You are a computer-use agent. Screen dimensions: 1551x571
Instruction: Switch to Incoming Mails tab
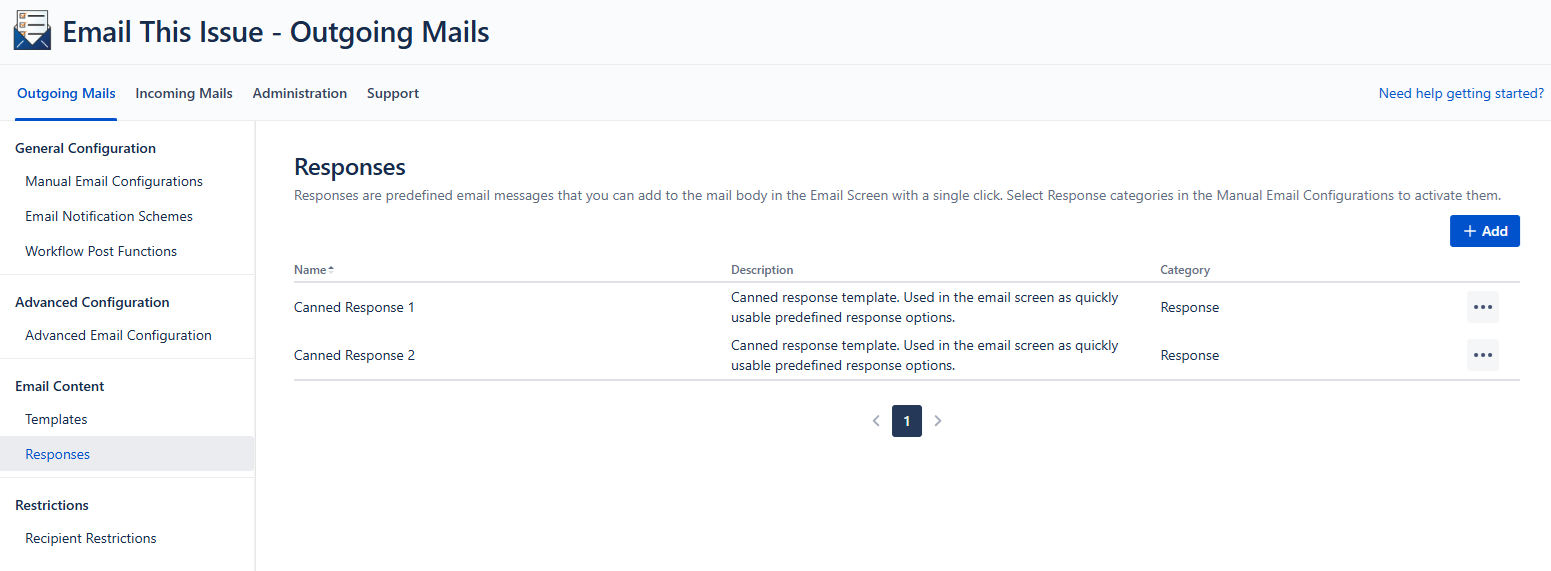tap(184, 93)
